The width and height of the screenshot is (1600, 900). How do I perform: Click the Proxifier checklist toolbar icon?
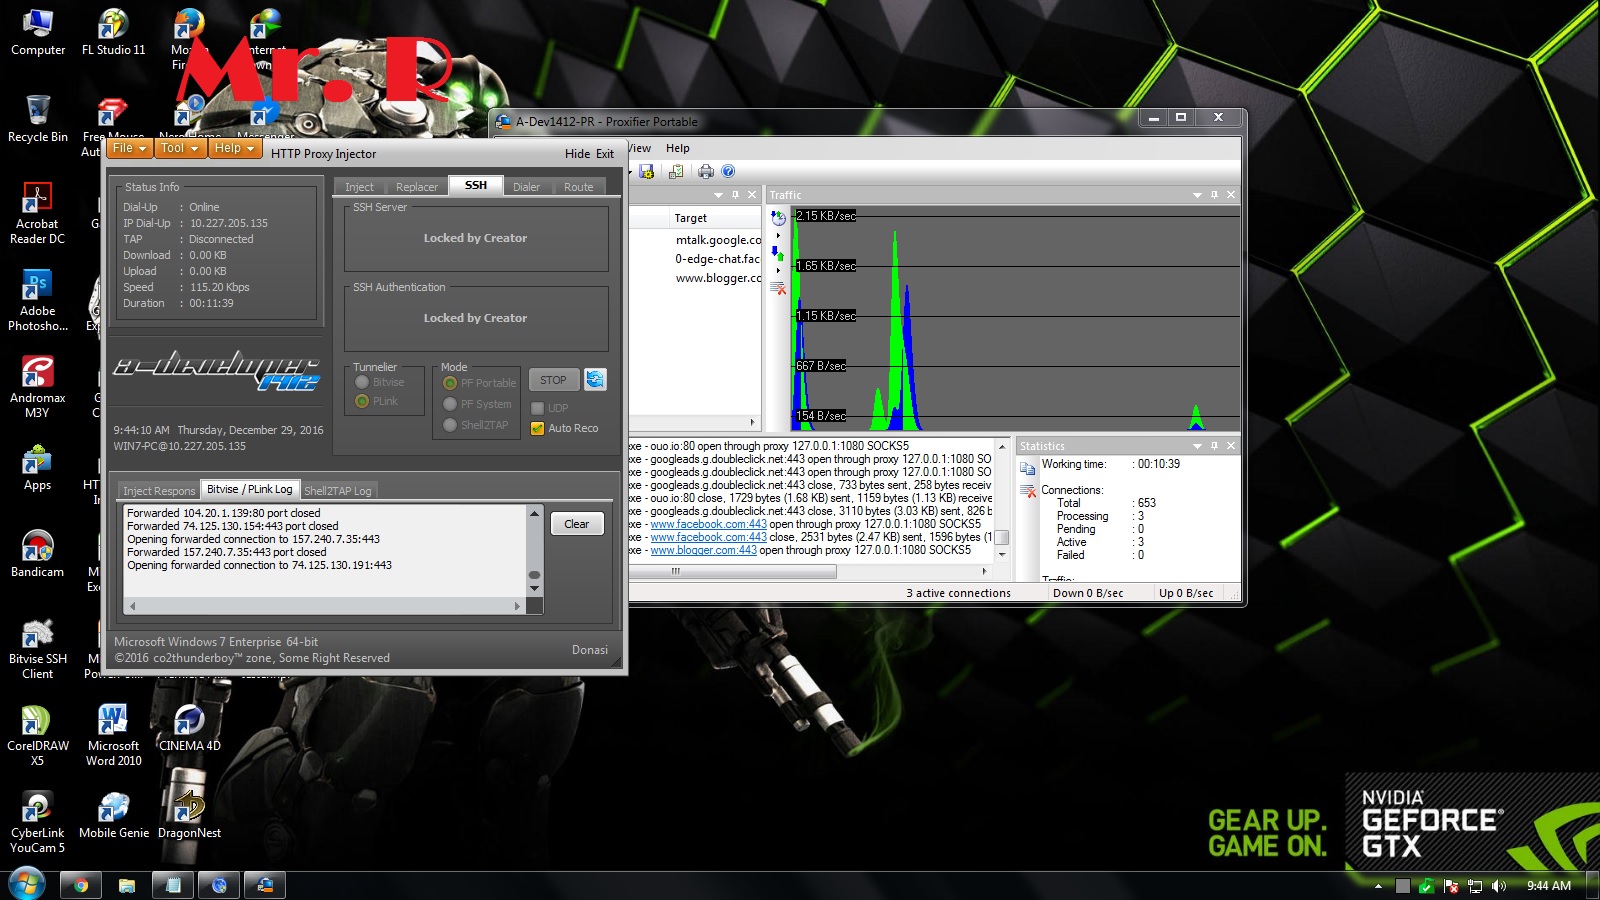(676, 171)
